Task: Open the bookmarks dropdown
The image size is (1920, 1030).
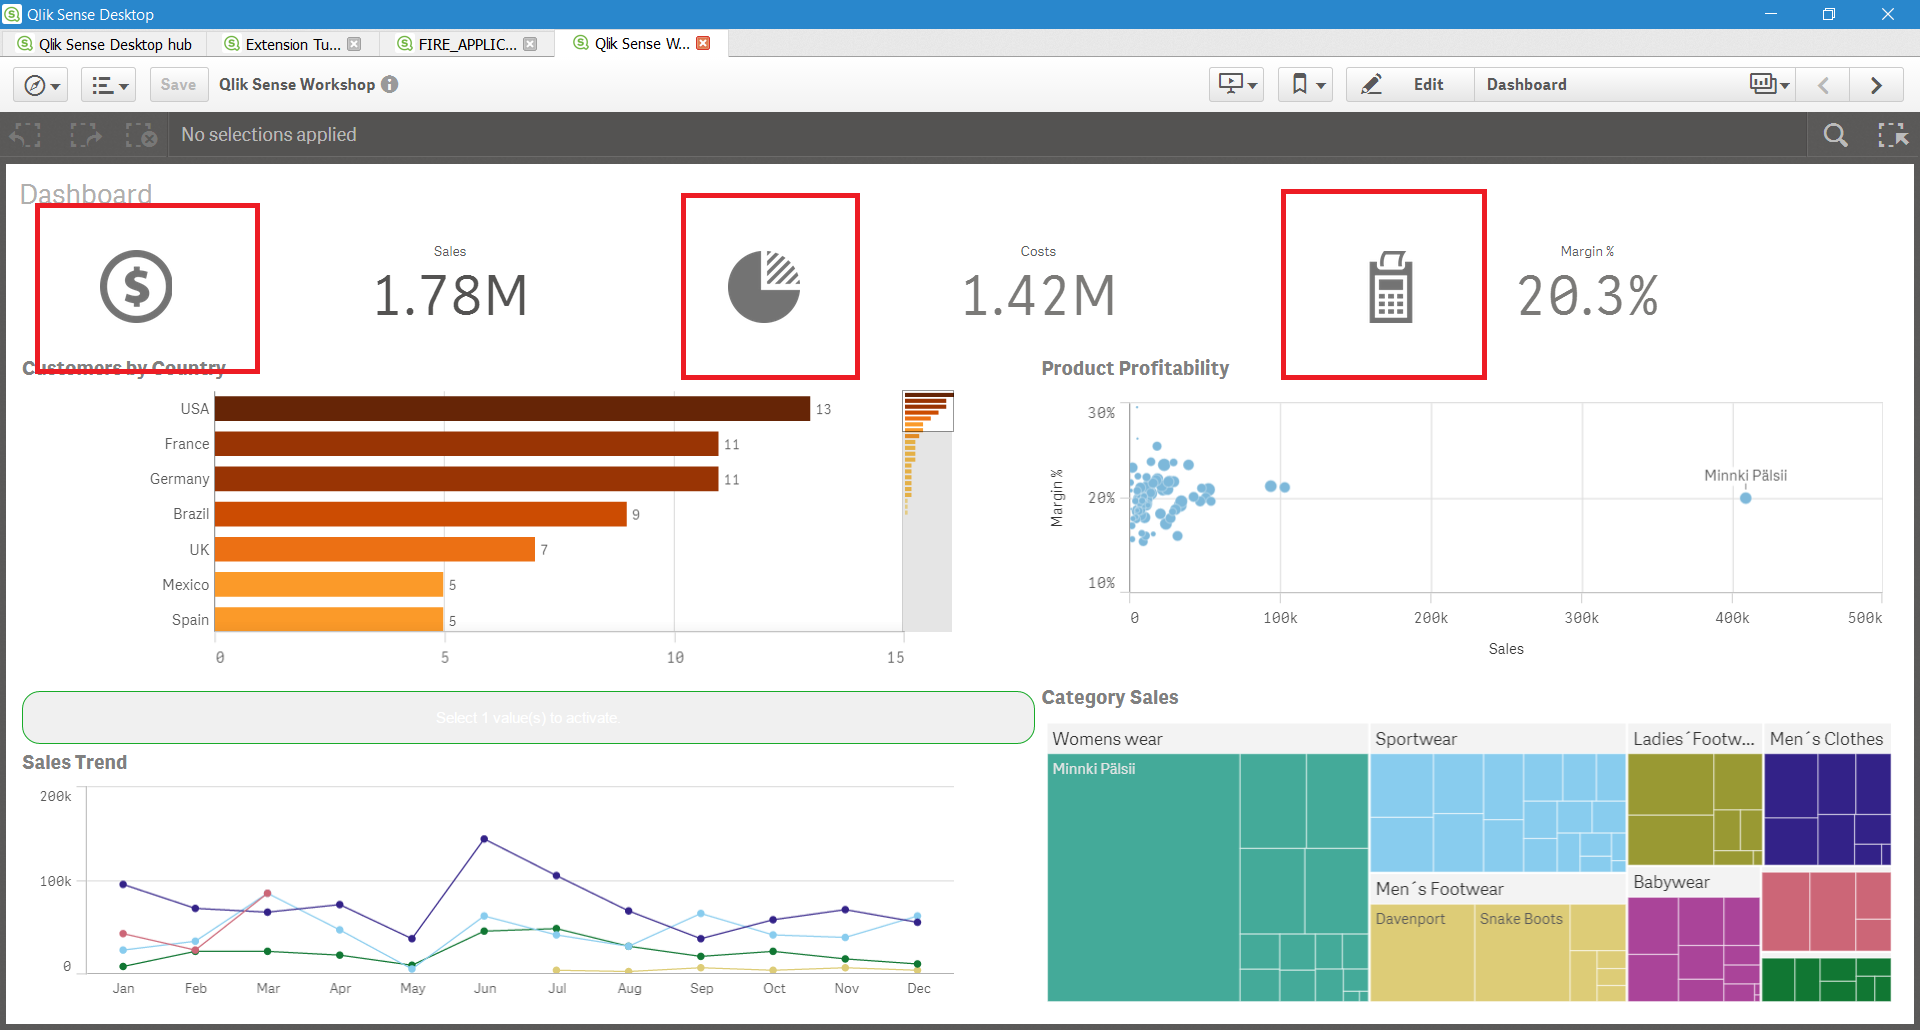Action: click(1305, 84)
